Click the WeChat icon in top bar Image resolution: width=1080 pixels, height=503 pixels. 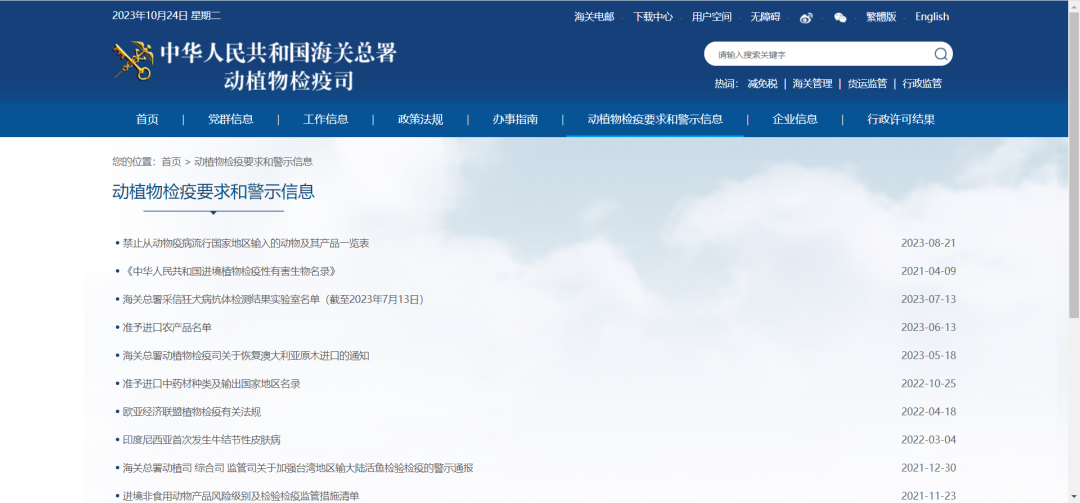[x=840, y=17]
